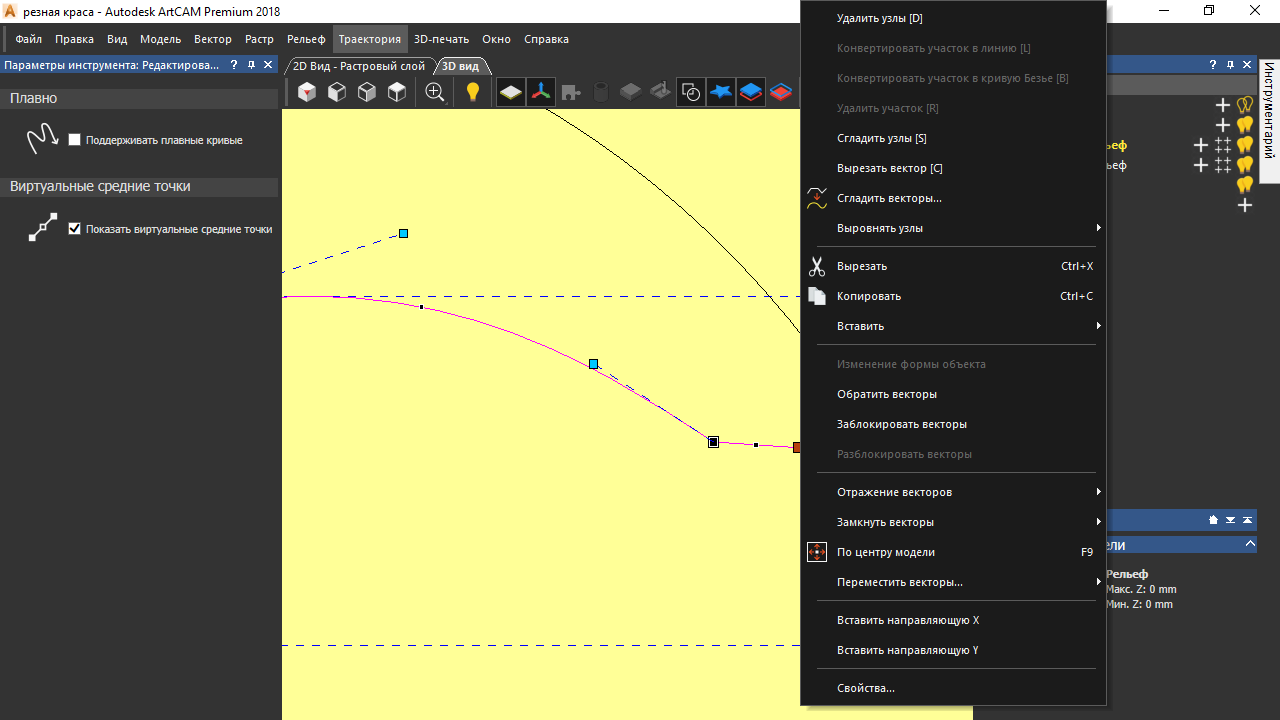Toggle the outlined double light bulb visibility
The image size is (1280, 720).
point(1245,104)
